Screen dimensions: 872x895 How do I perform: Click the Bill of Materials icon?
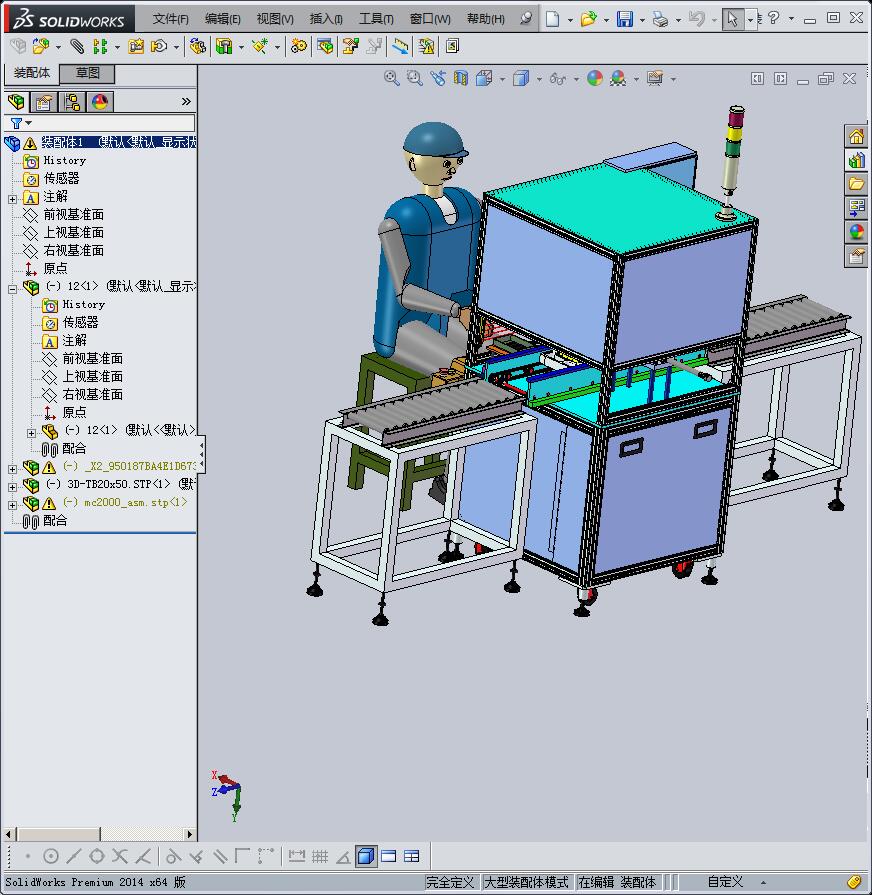(325, 46)
